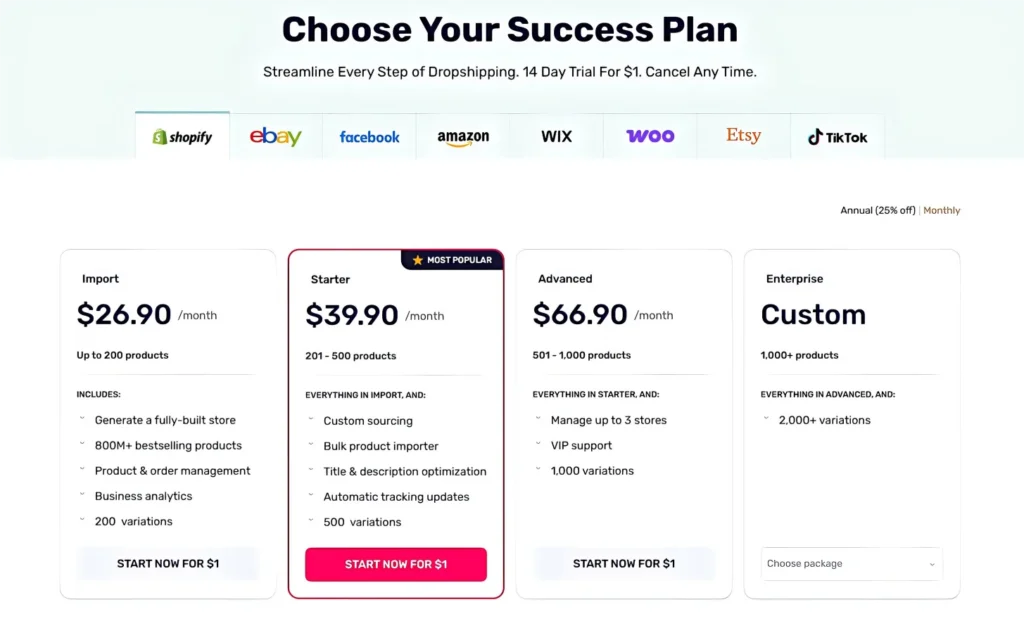Image resolution: width=1024 pixels, height=640 pixels.
Task: Switch billing to Annual (25% off)
Action: tap(877, 211)
